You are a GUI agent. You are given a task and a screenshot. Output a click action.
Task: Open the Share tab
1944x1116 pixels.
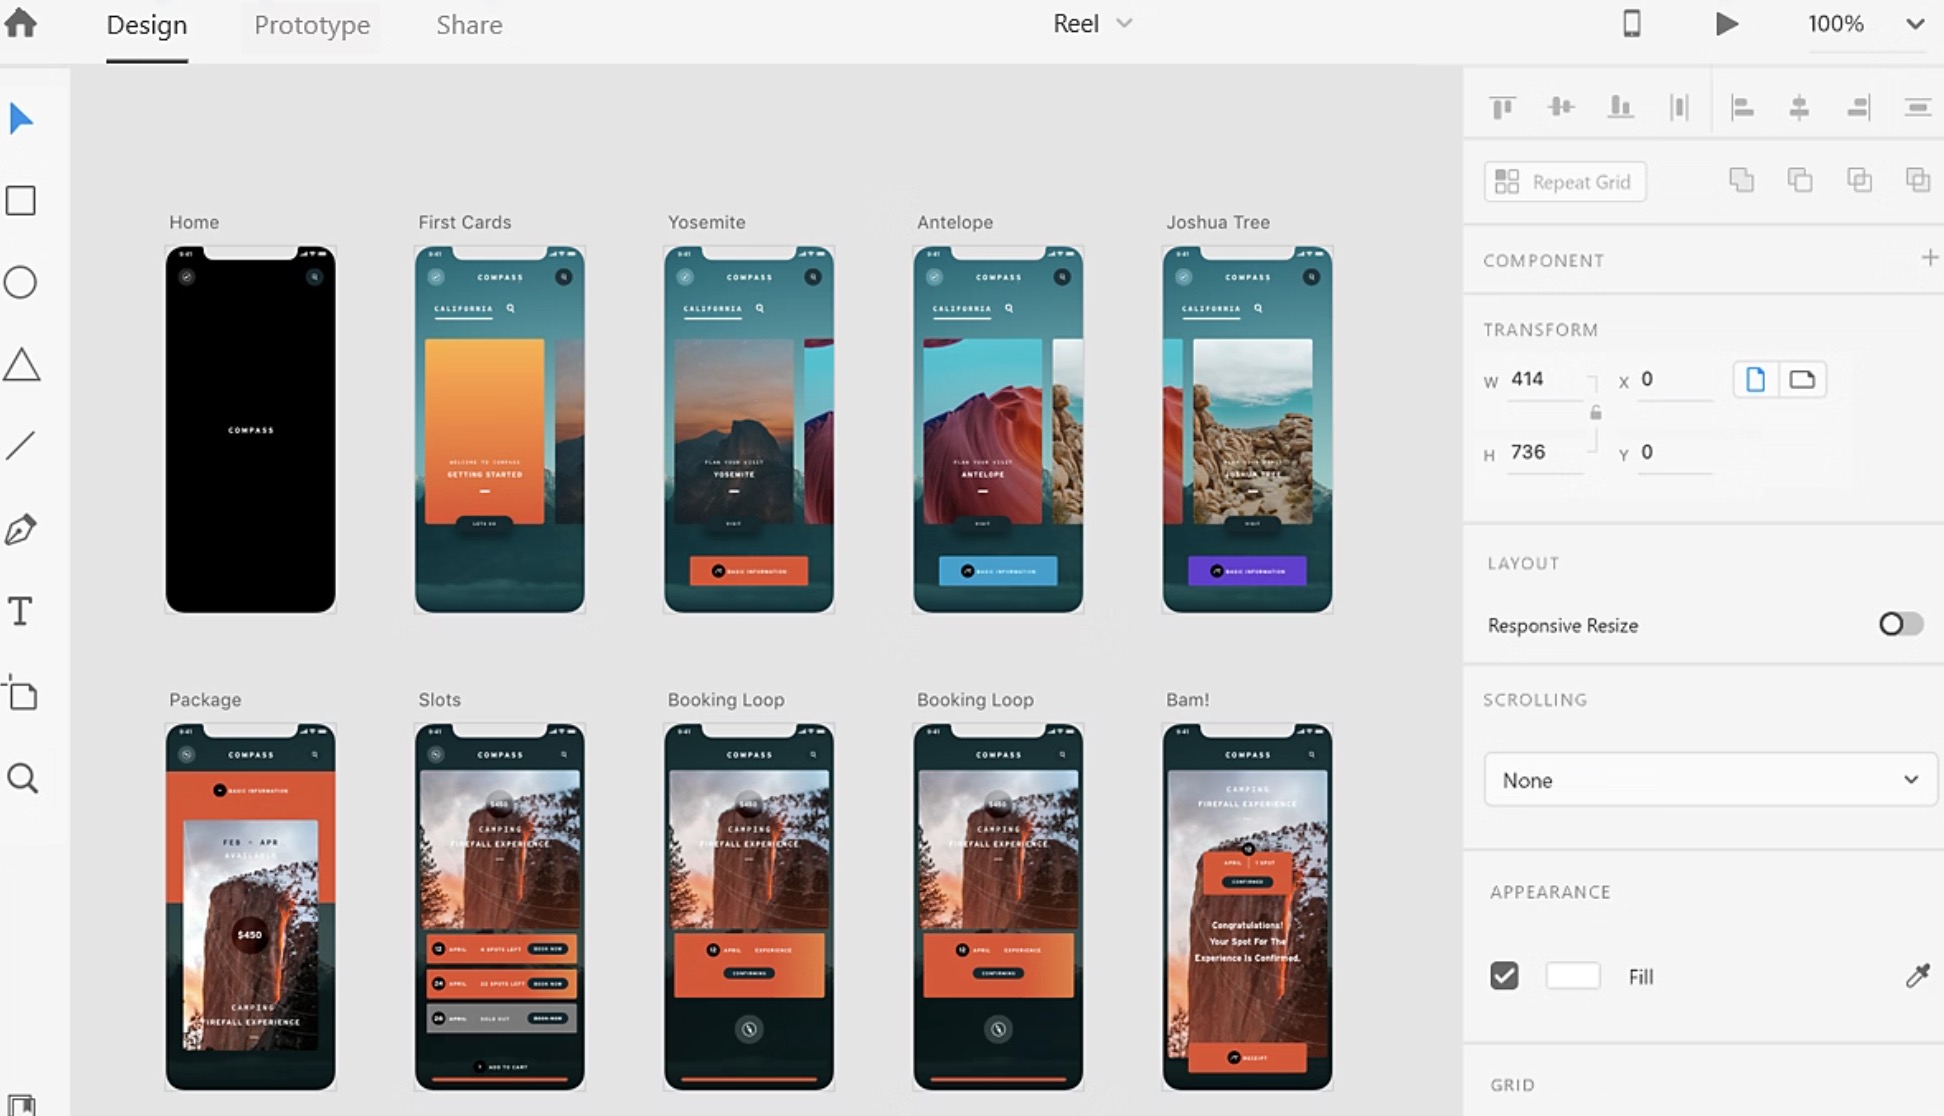click(469, 25)
